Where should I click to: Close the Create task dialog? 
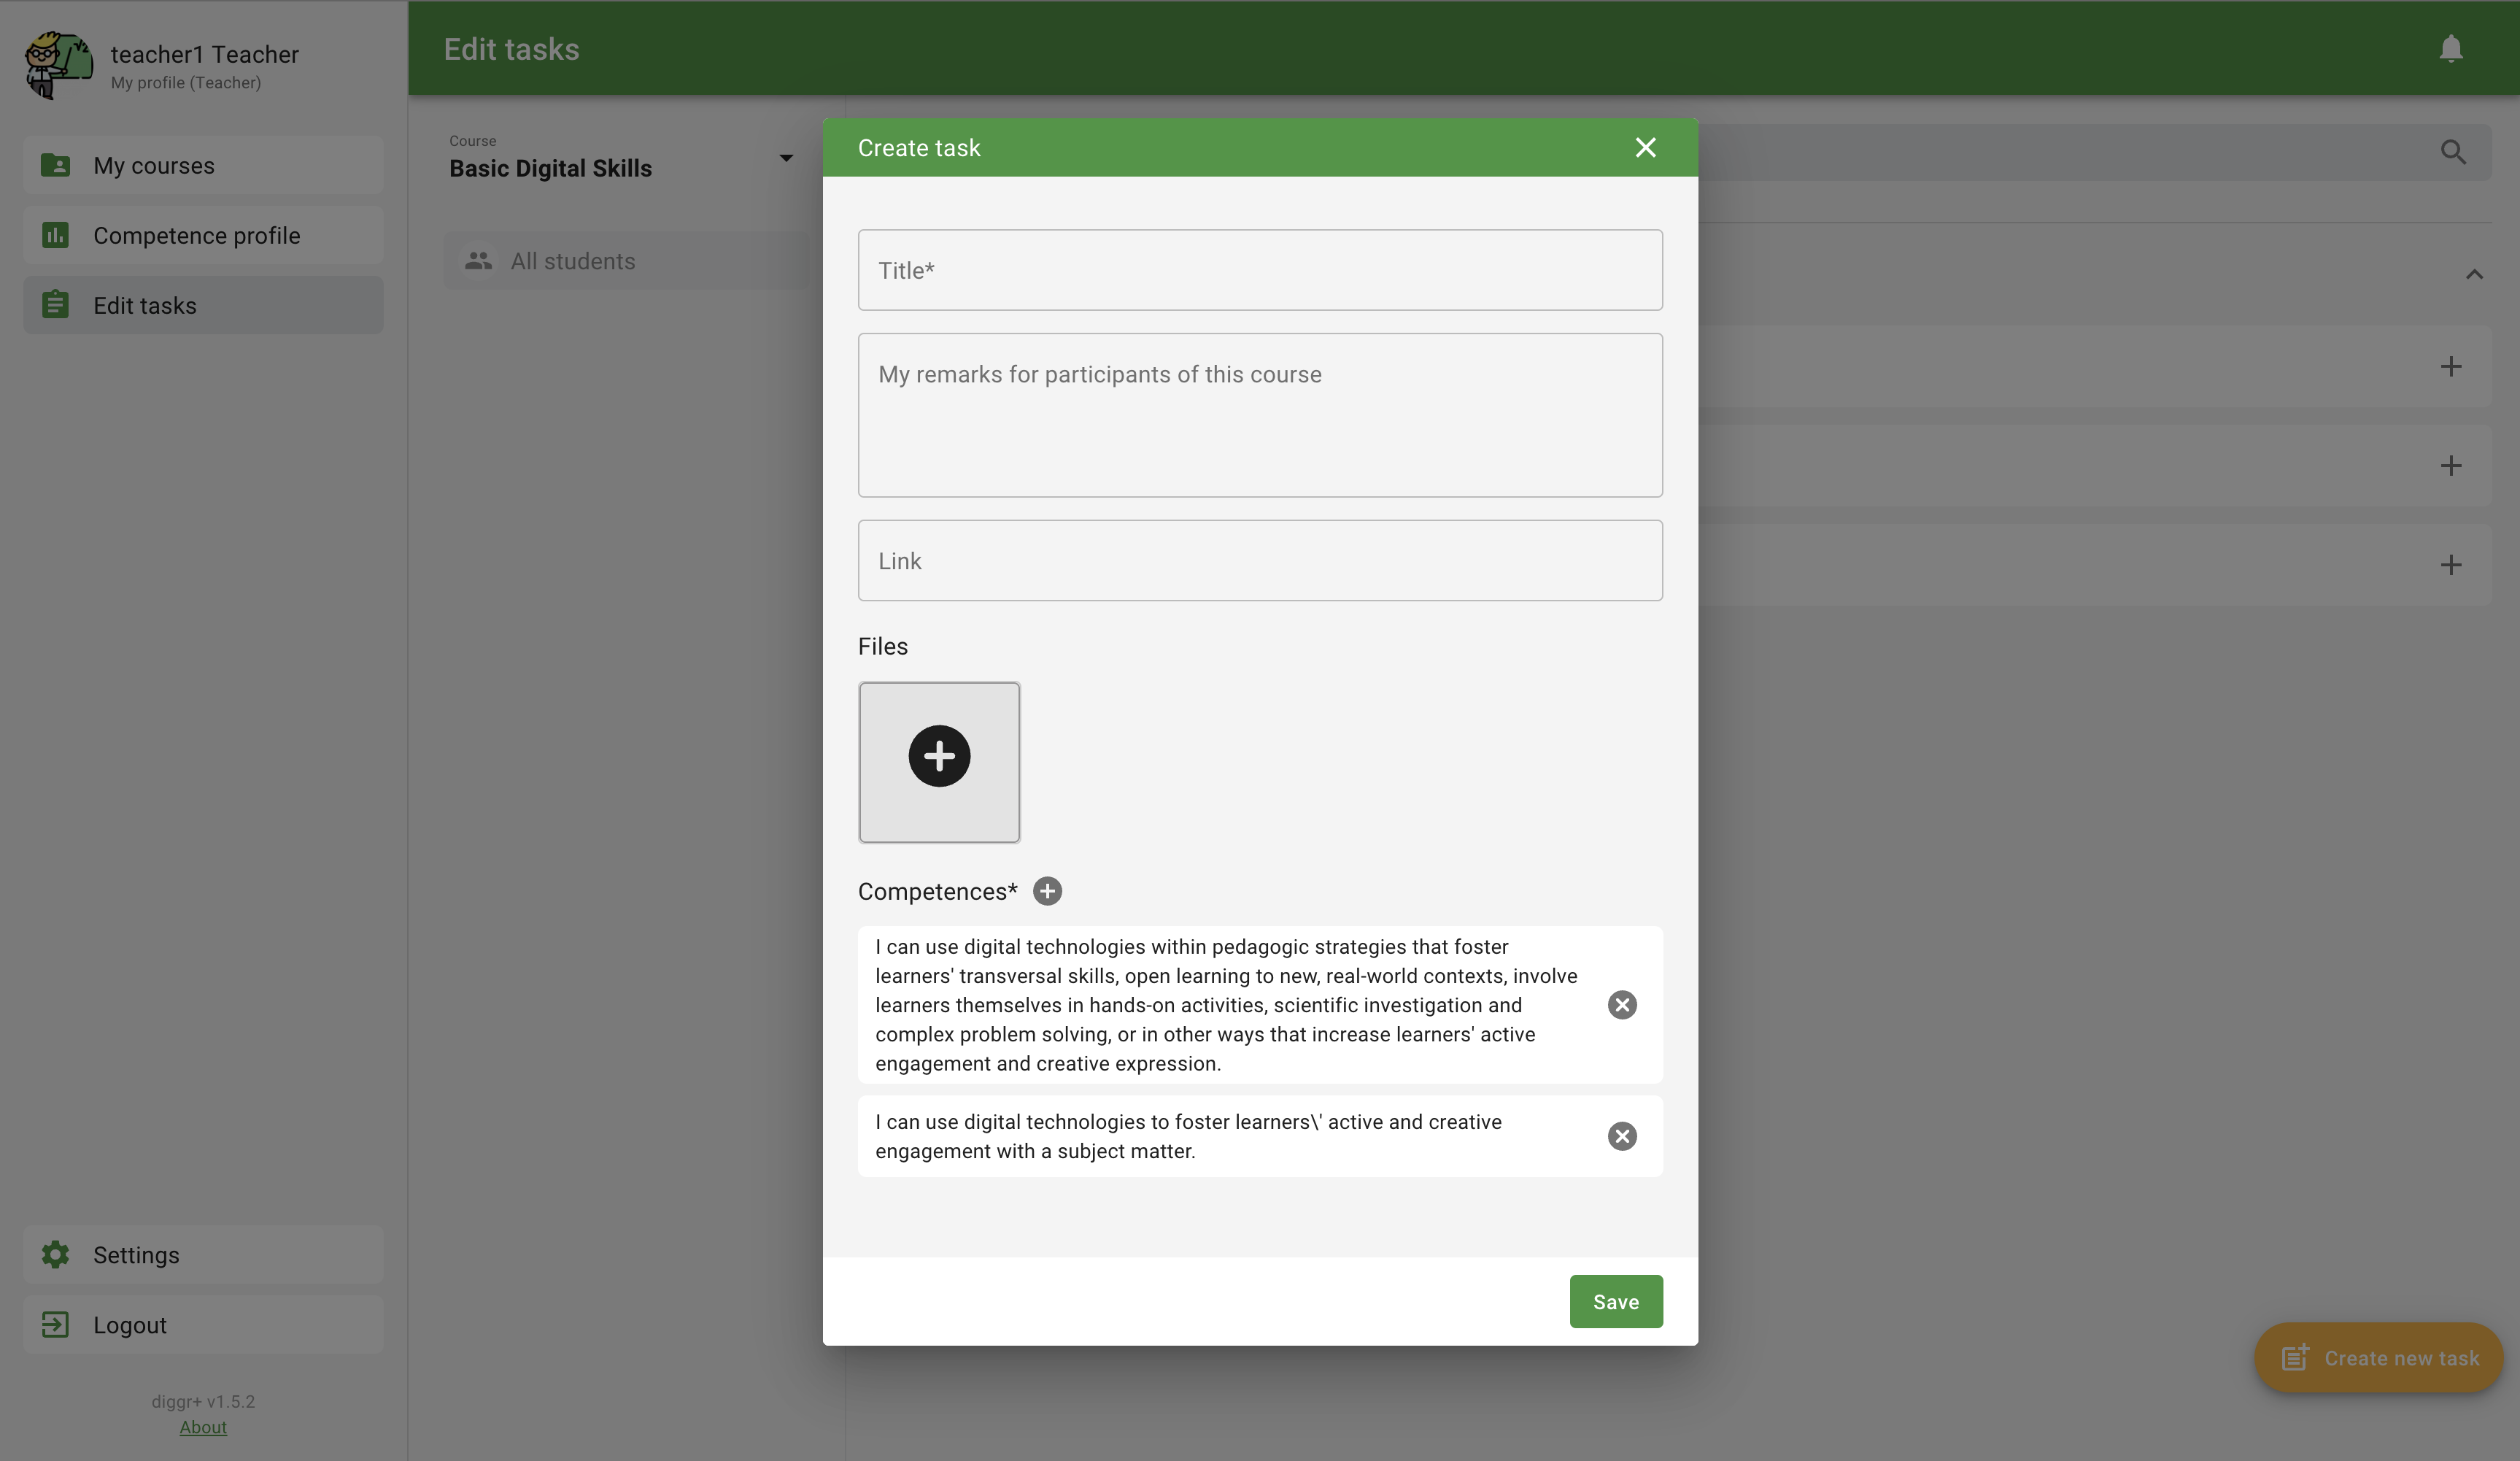click(1645, 148)
